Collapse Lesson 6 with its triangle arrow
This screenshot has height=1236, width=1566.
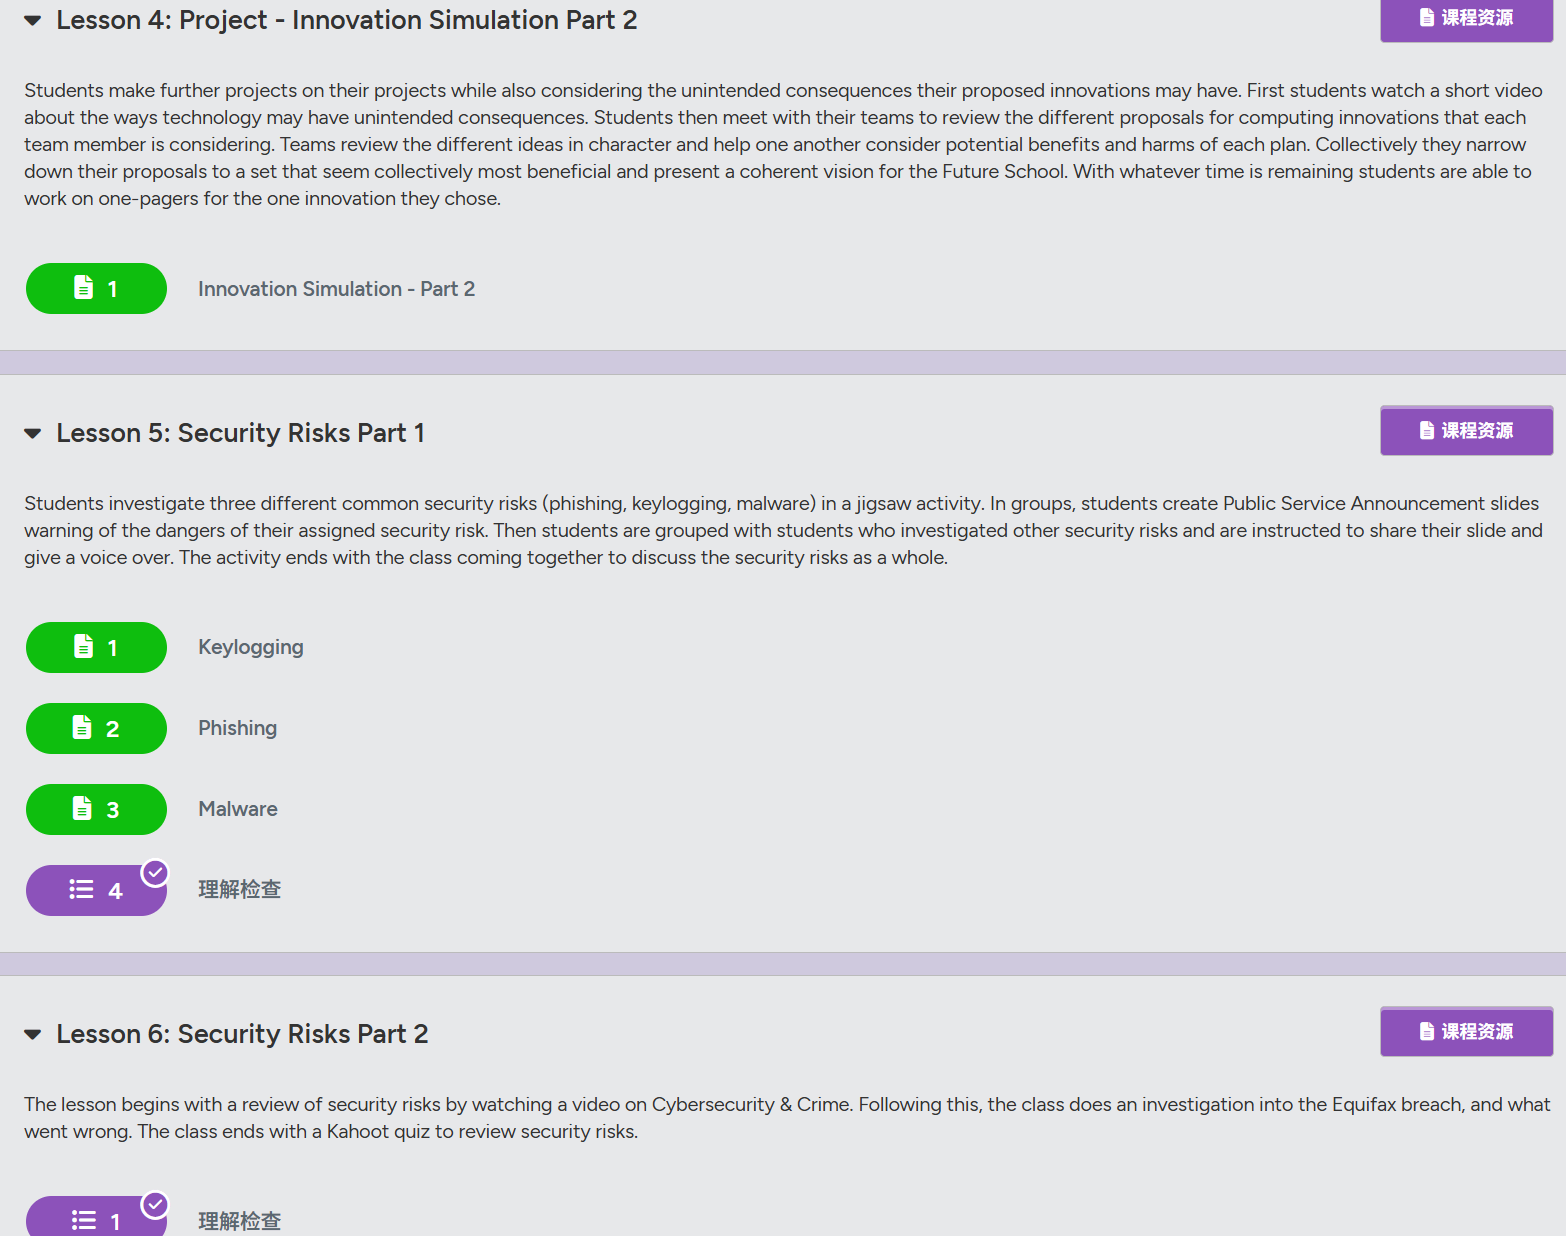pyautogui.click(x=33, y=1035)
